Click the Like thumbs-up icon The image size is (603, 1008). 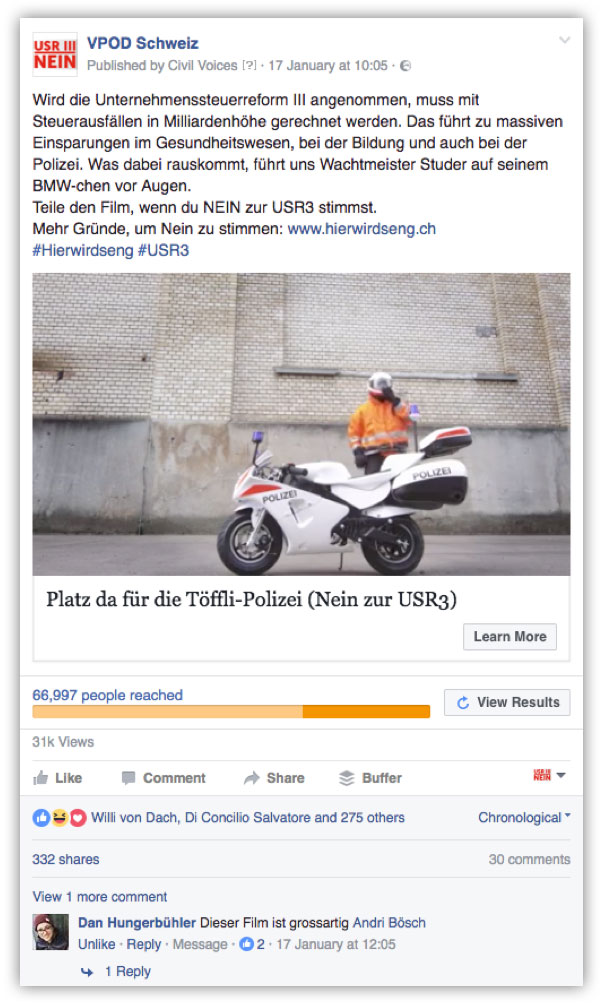(x=40, y=778)
